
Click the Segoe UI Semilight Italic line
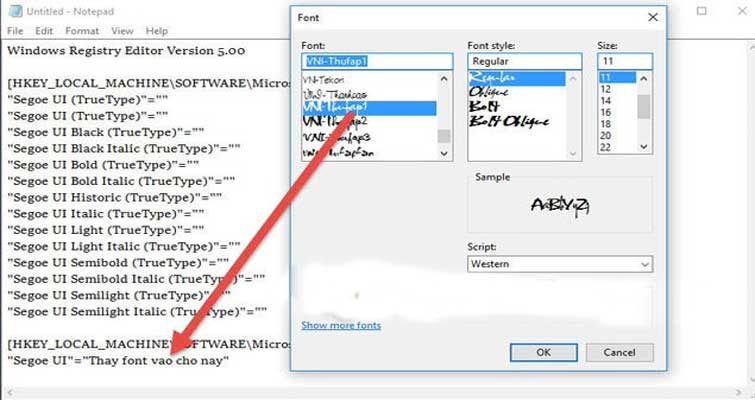click(x=137, y=312)
